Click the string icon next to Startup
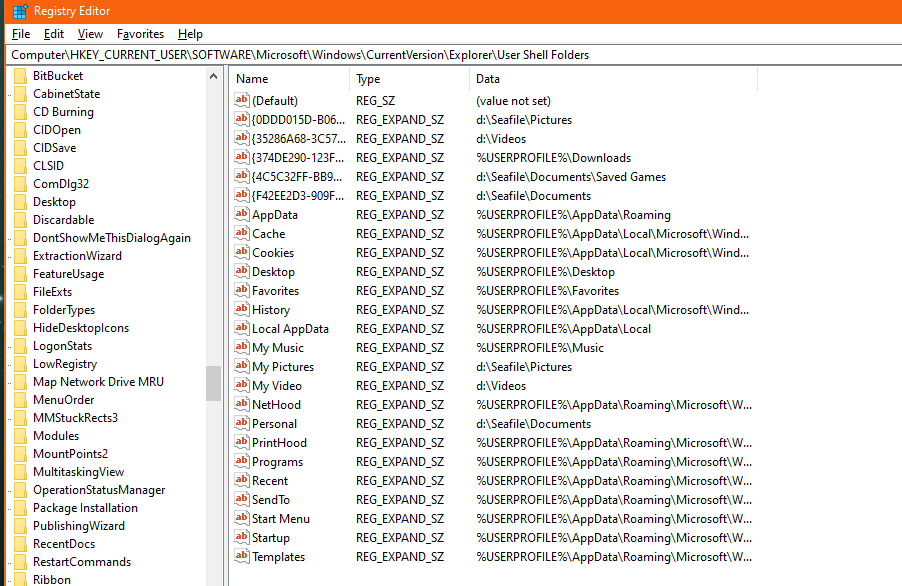This screenshot has width=902, height=586. pos(241,537)
